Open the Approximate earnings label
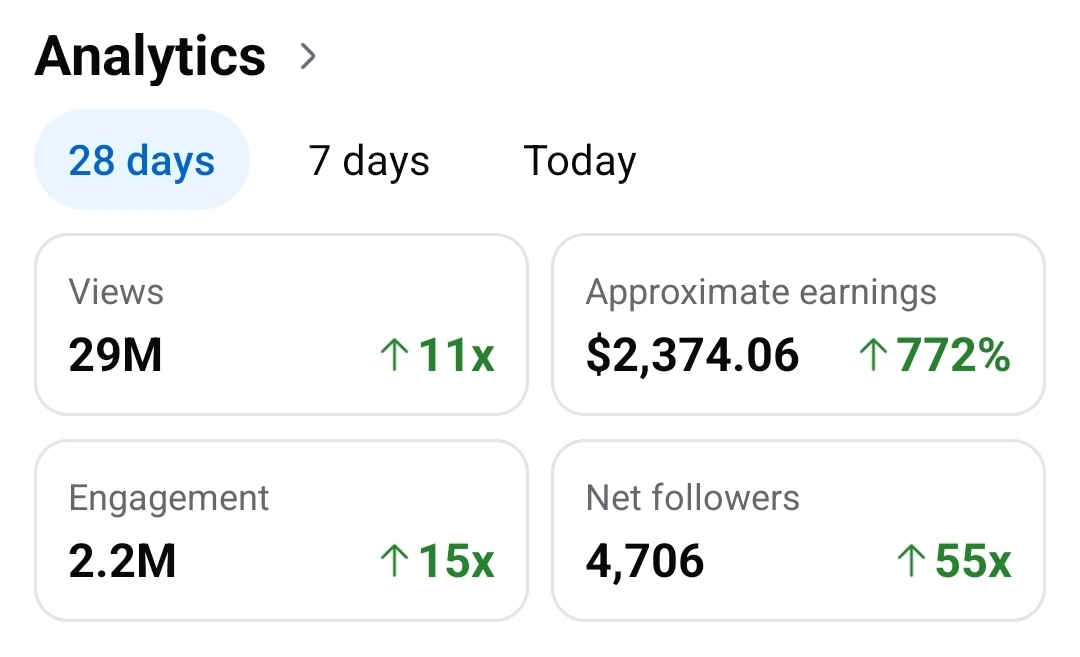This screenshot has height=657, width=1080. [761, 293]
